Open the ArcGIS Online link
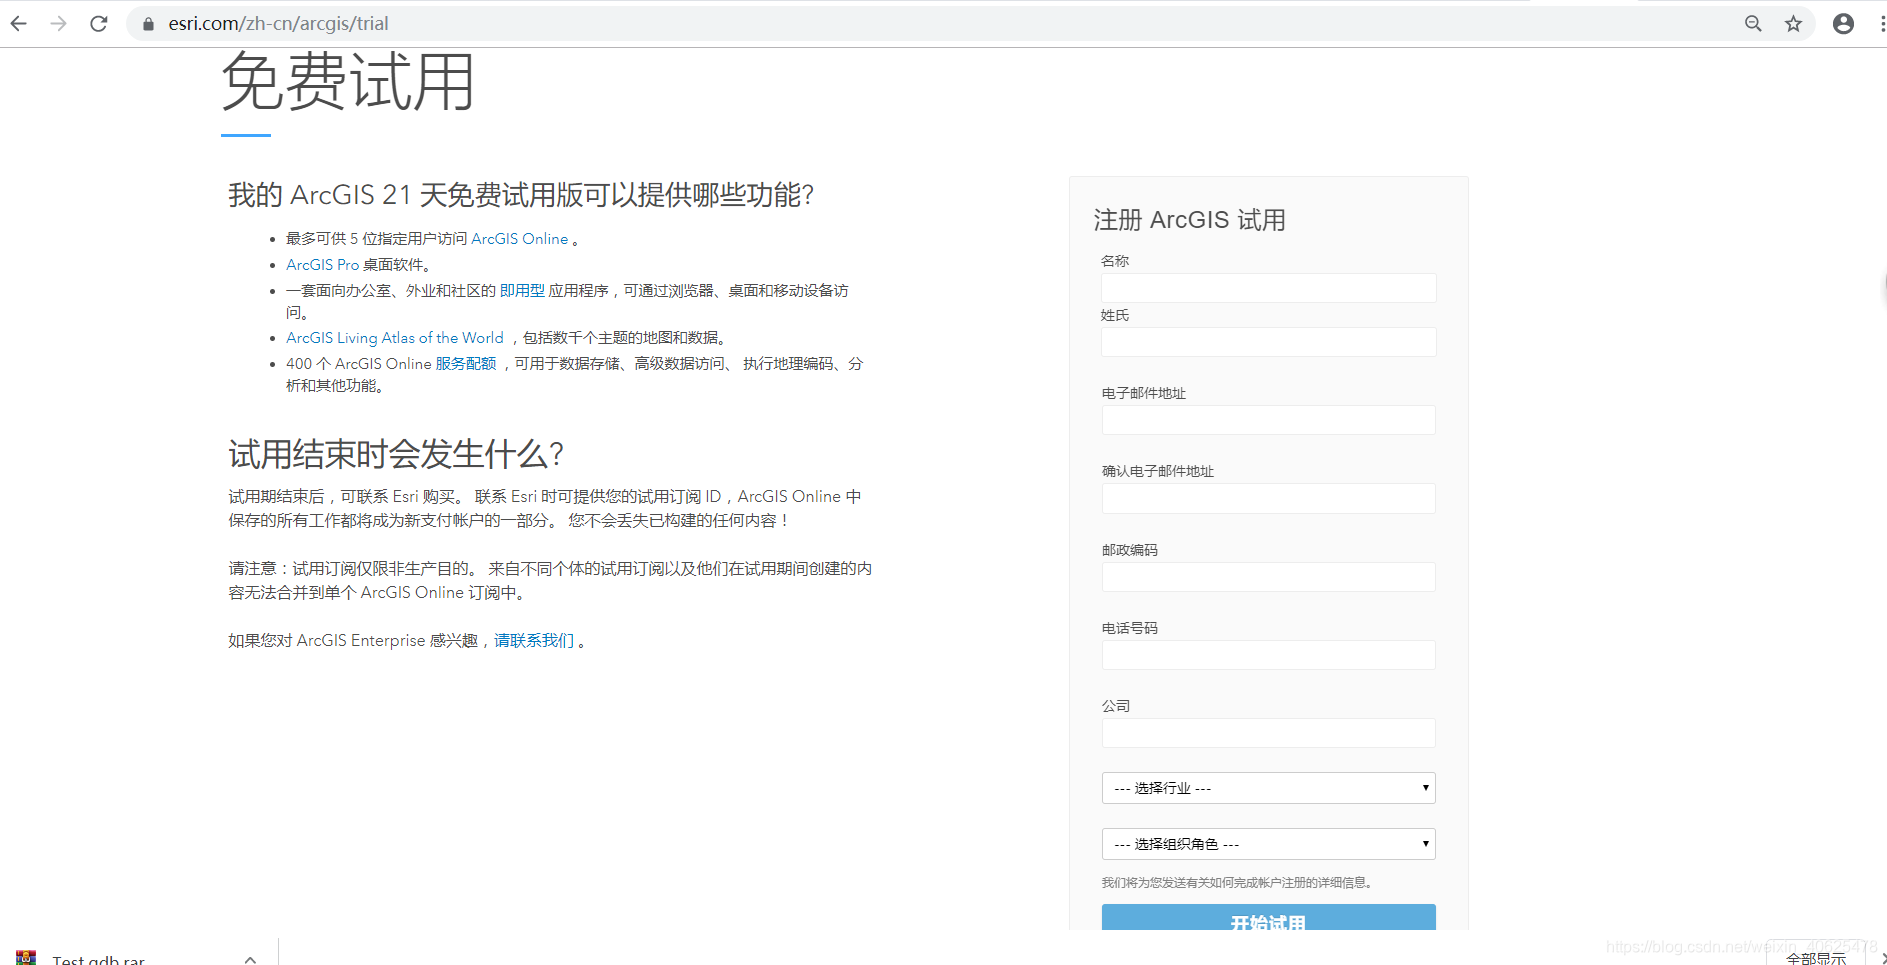 click(519, 239)
